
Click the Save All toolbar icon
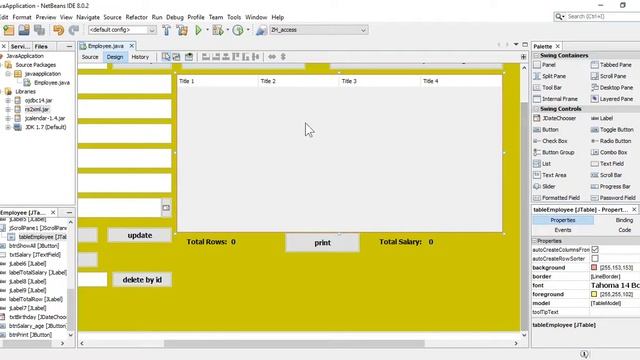40,30
